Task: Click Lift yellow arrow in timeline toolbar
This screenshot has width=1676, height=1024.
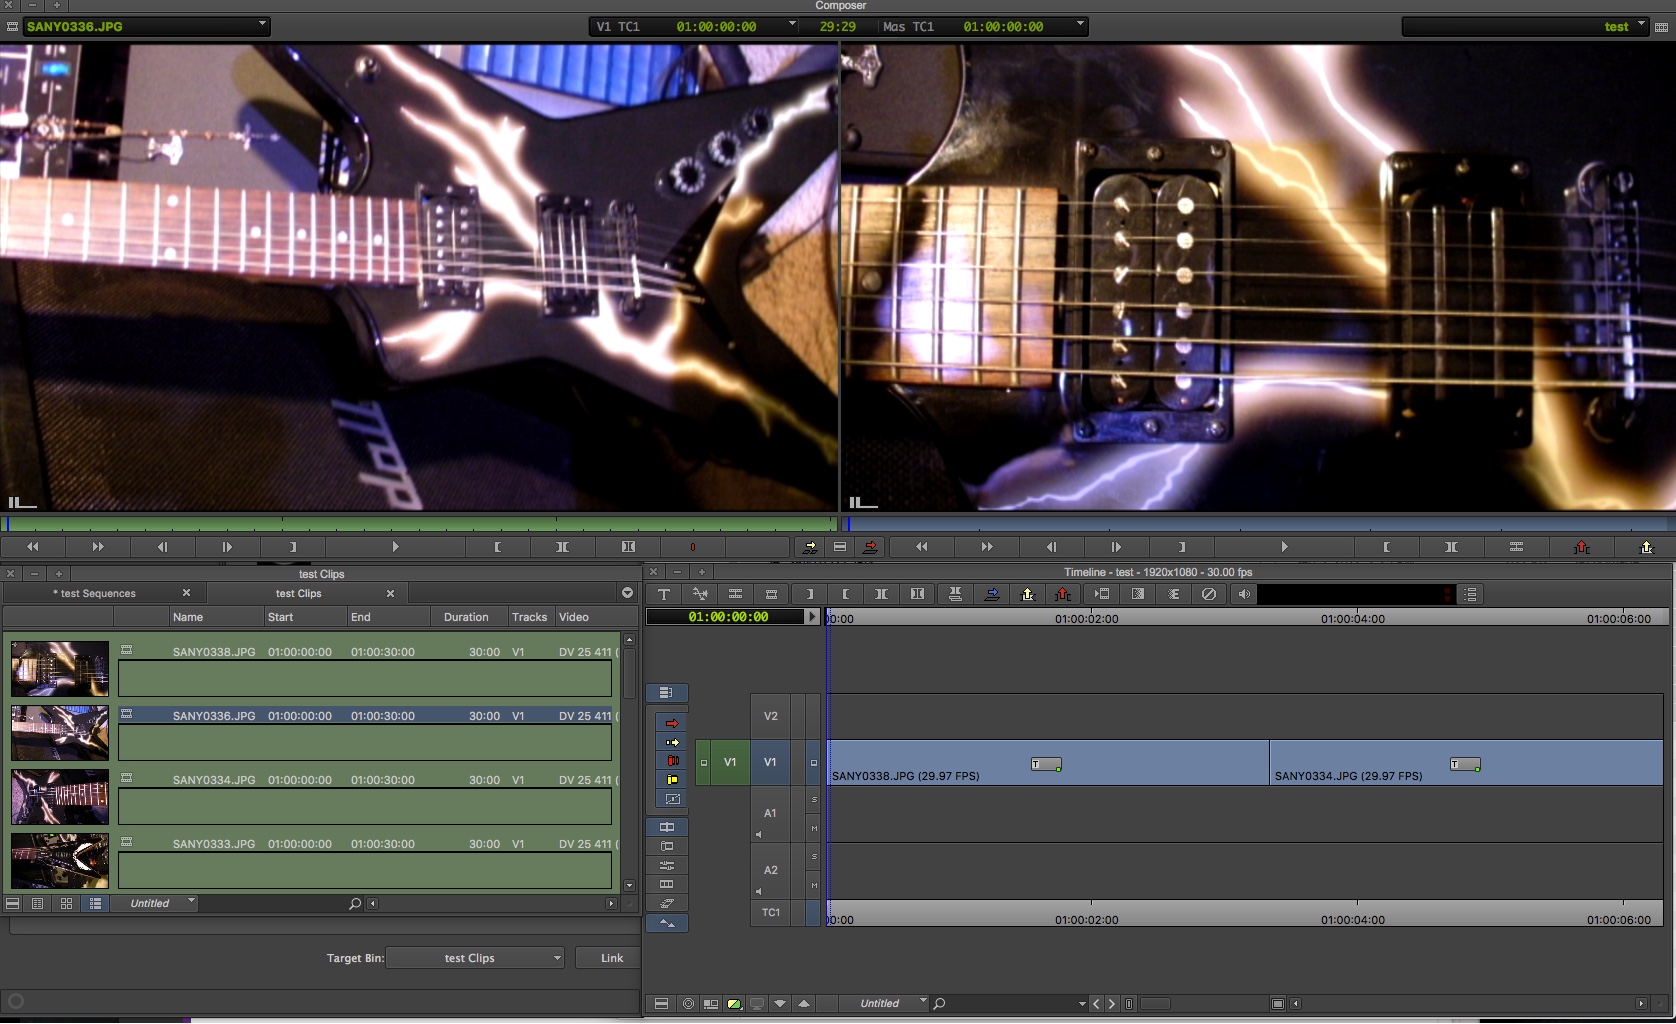Action: click(x=1027, y=594)
